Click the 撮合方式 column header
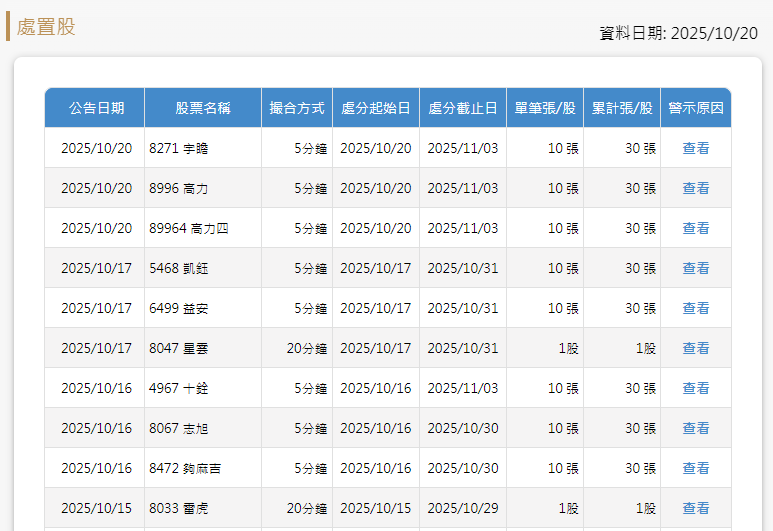Screen dimensions: 773x531 coord(297,108)
